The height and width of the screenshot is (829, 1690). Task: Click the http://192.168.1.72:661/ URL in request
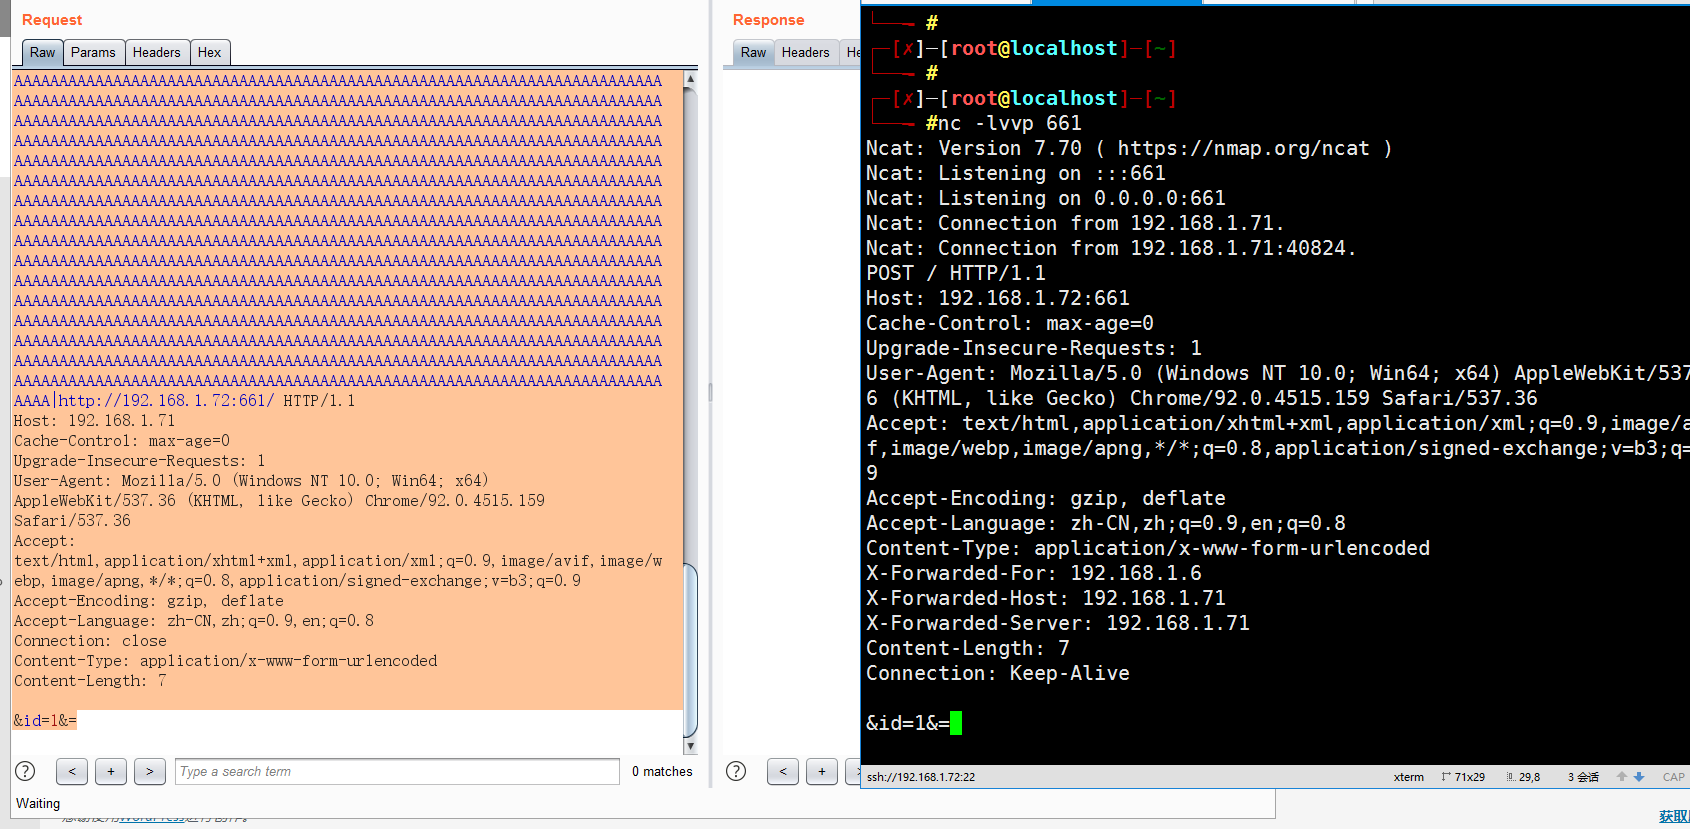point(166,400)
